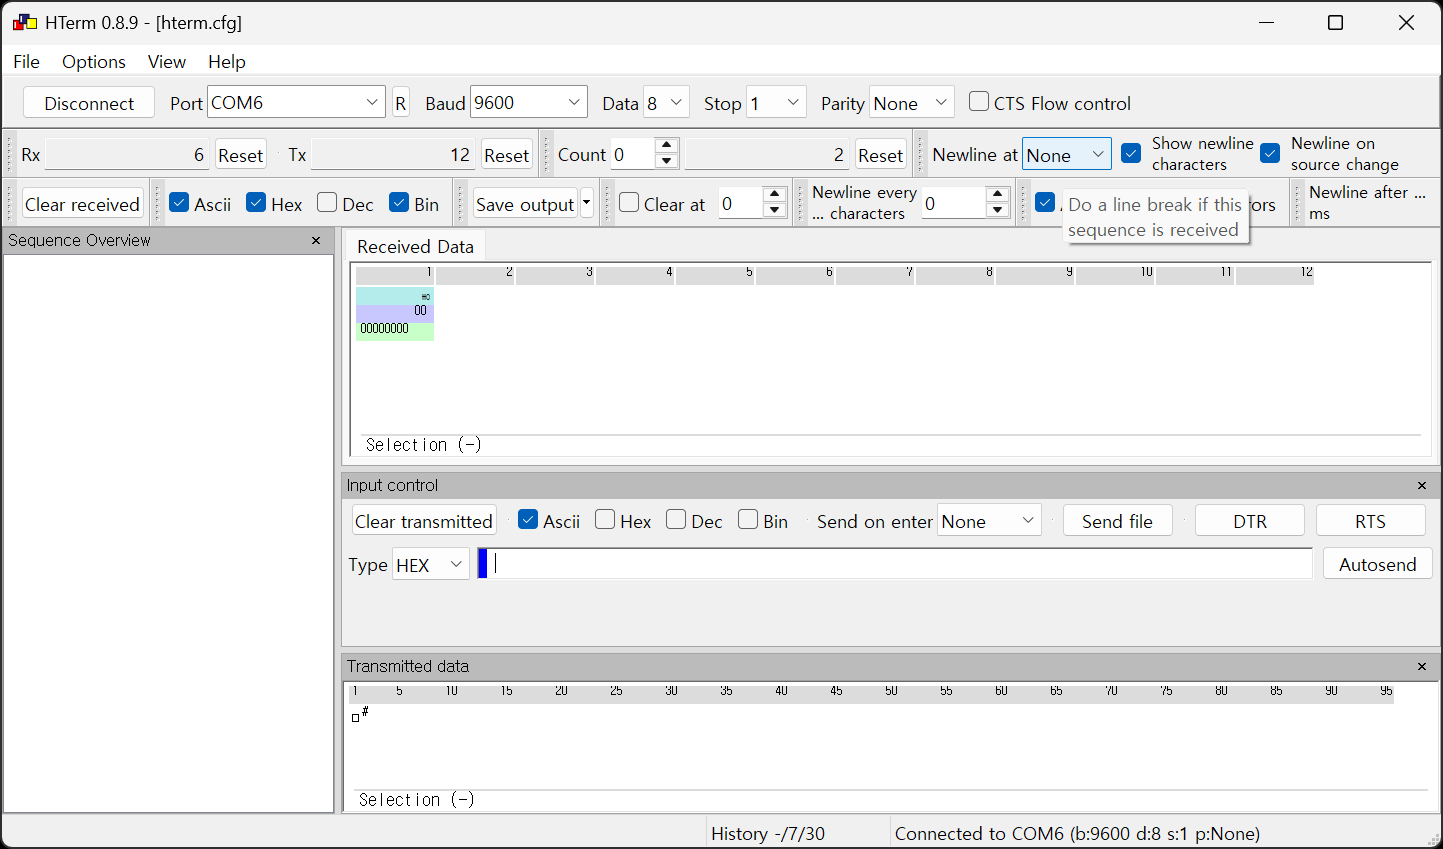Close the Transmitted data panel
1443x849 pixels.
coord(1422,667)
